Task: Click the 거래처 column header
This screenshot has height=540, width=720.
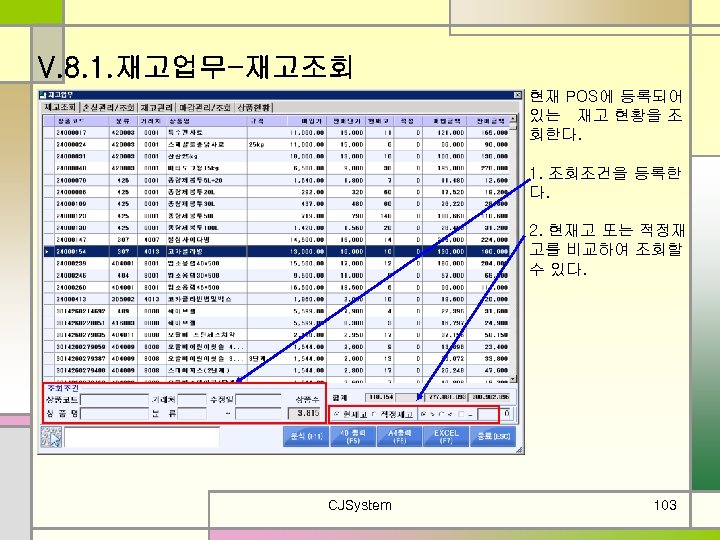Action: pos(151,121)
